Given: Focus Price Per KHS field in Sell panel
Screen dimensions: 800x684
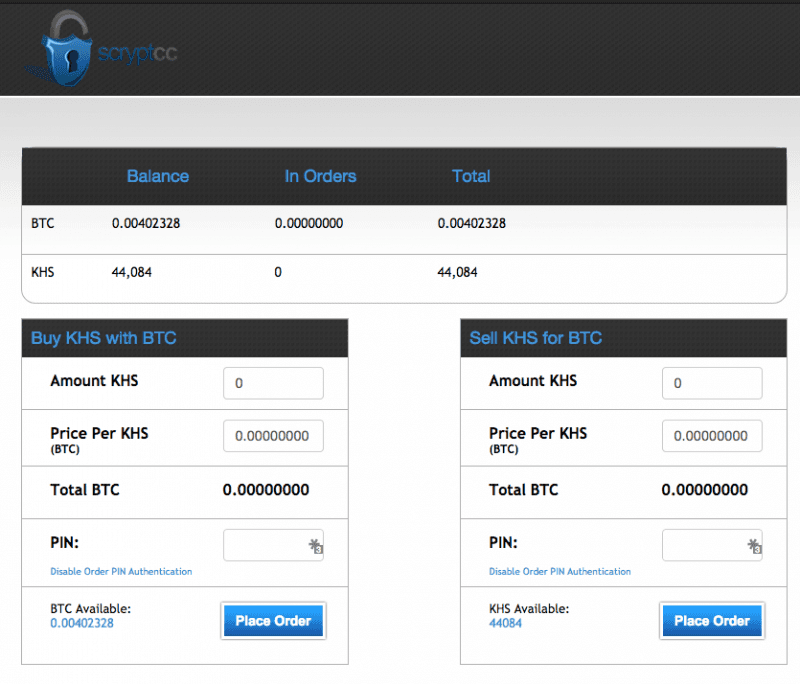Looking at the screenshot, I should [x=712, y=436].
